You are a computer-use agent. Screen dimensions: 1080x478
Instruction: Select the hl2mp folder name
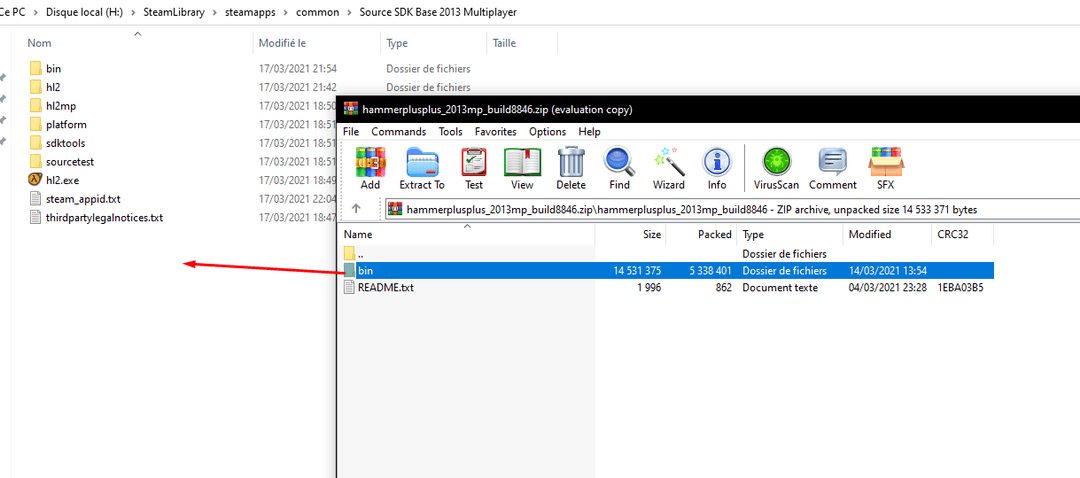[x=62, y=105]
